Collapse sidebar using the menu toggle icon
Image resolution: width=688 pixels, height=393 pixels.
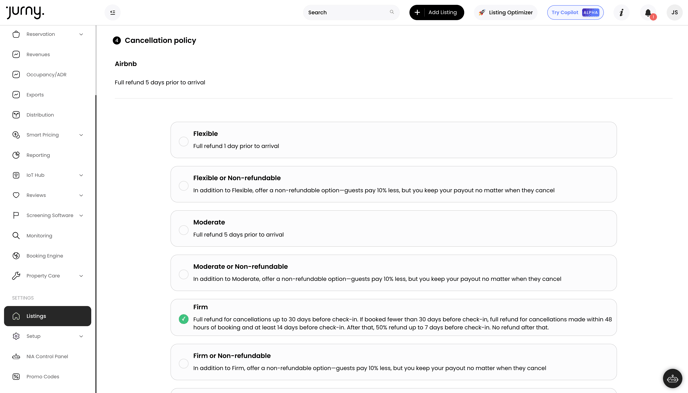click(x=113, y=13)
